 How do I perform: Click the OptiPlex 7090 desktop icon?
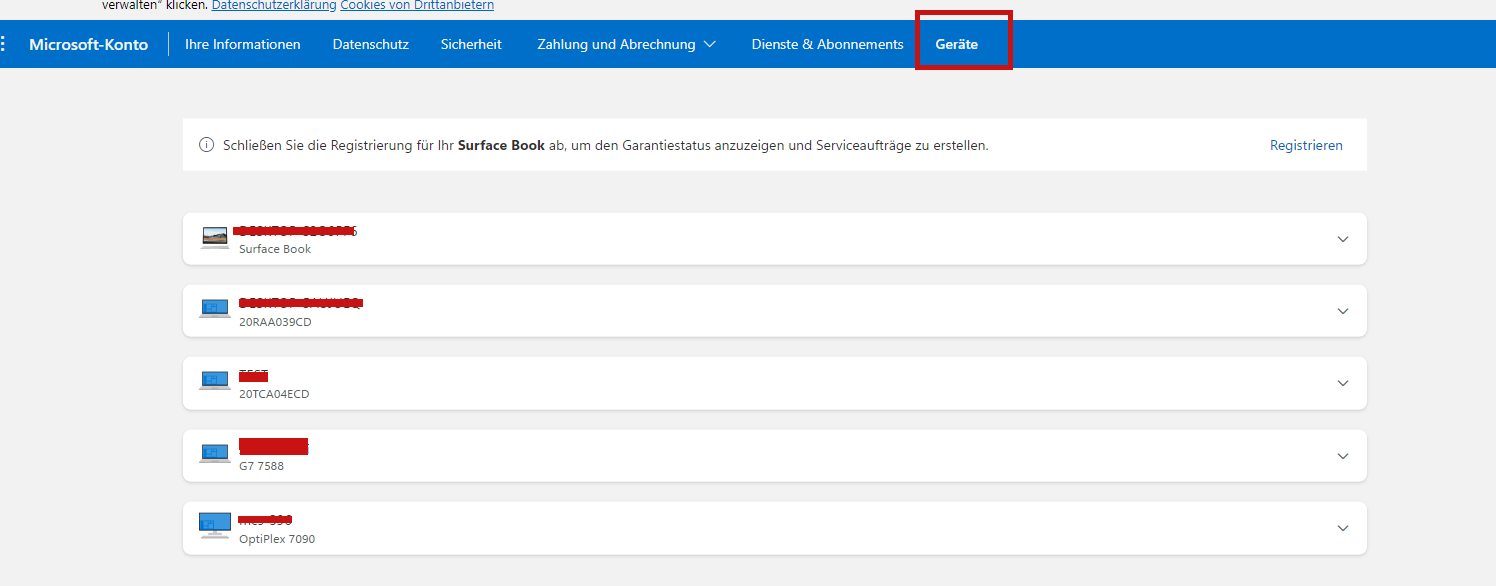215,526
